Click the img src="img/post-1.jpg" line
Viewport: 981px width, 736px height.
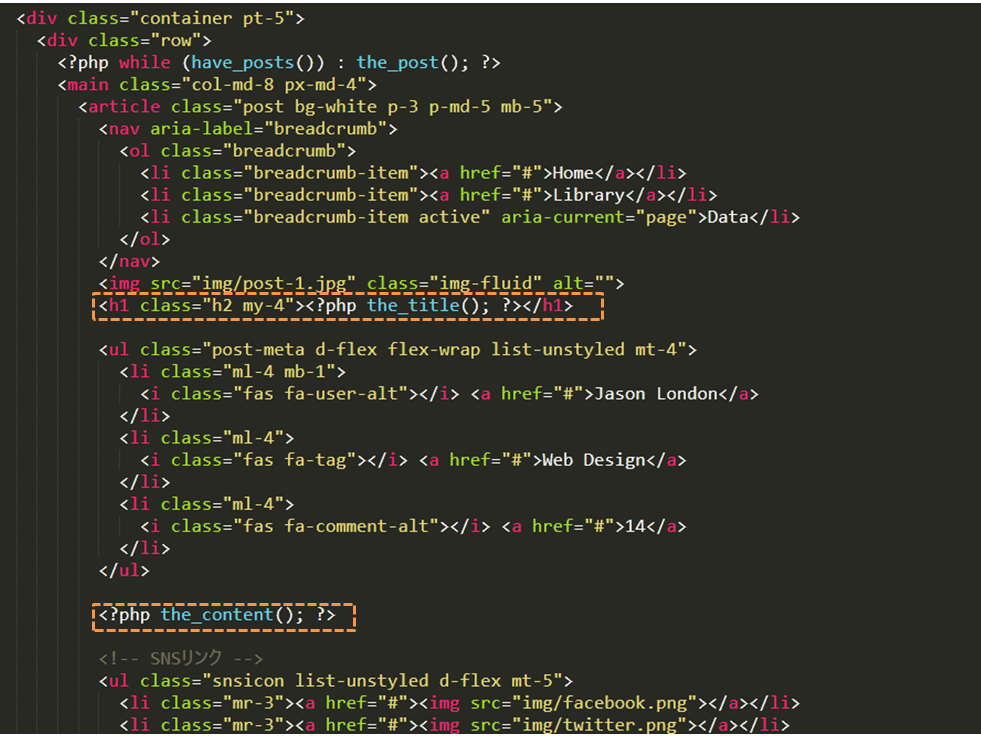point(362,284)
